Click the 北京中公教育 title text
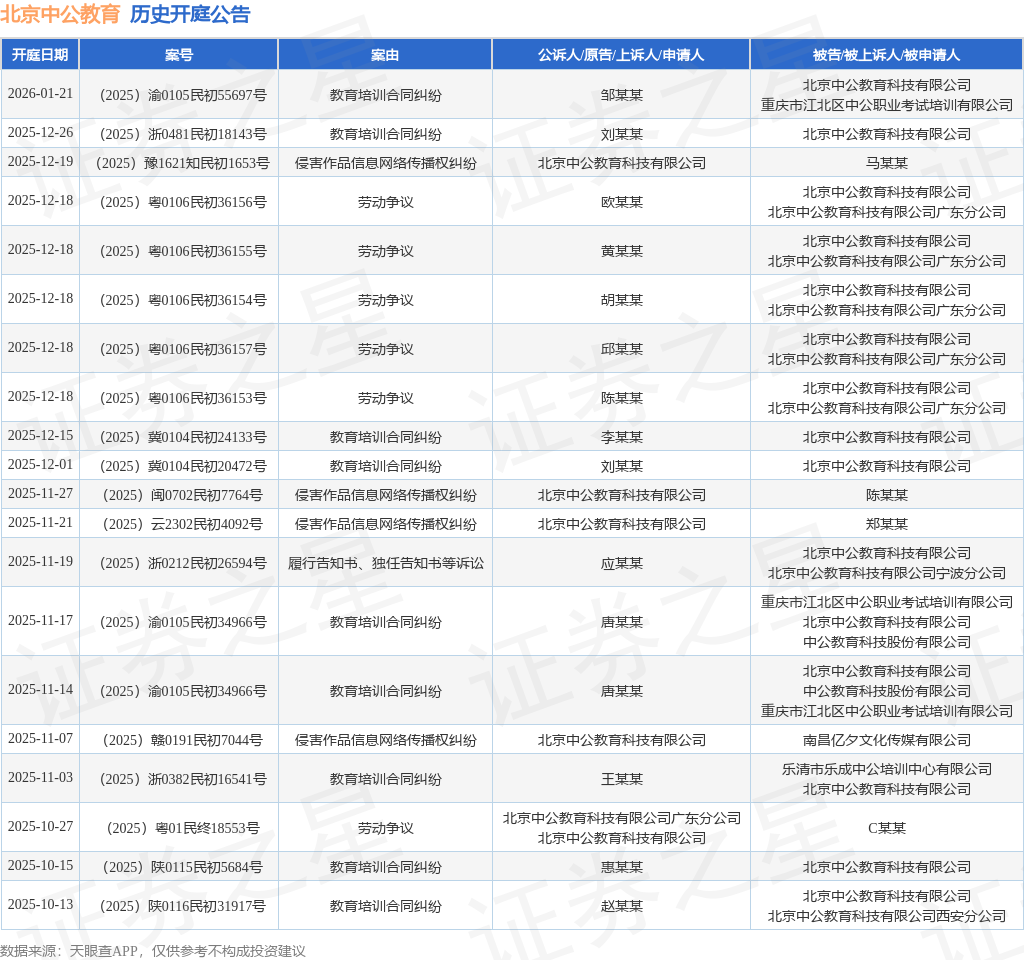 pos(60,14)
